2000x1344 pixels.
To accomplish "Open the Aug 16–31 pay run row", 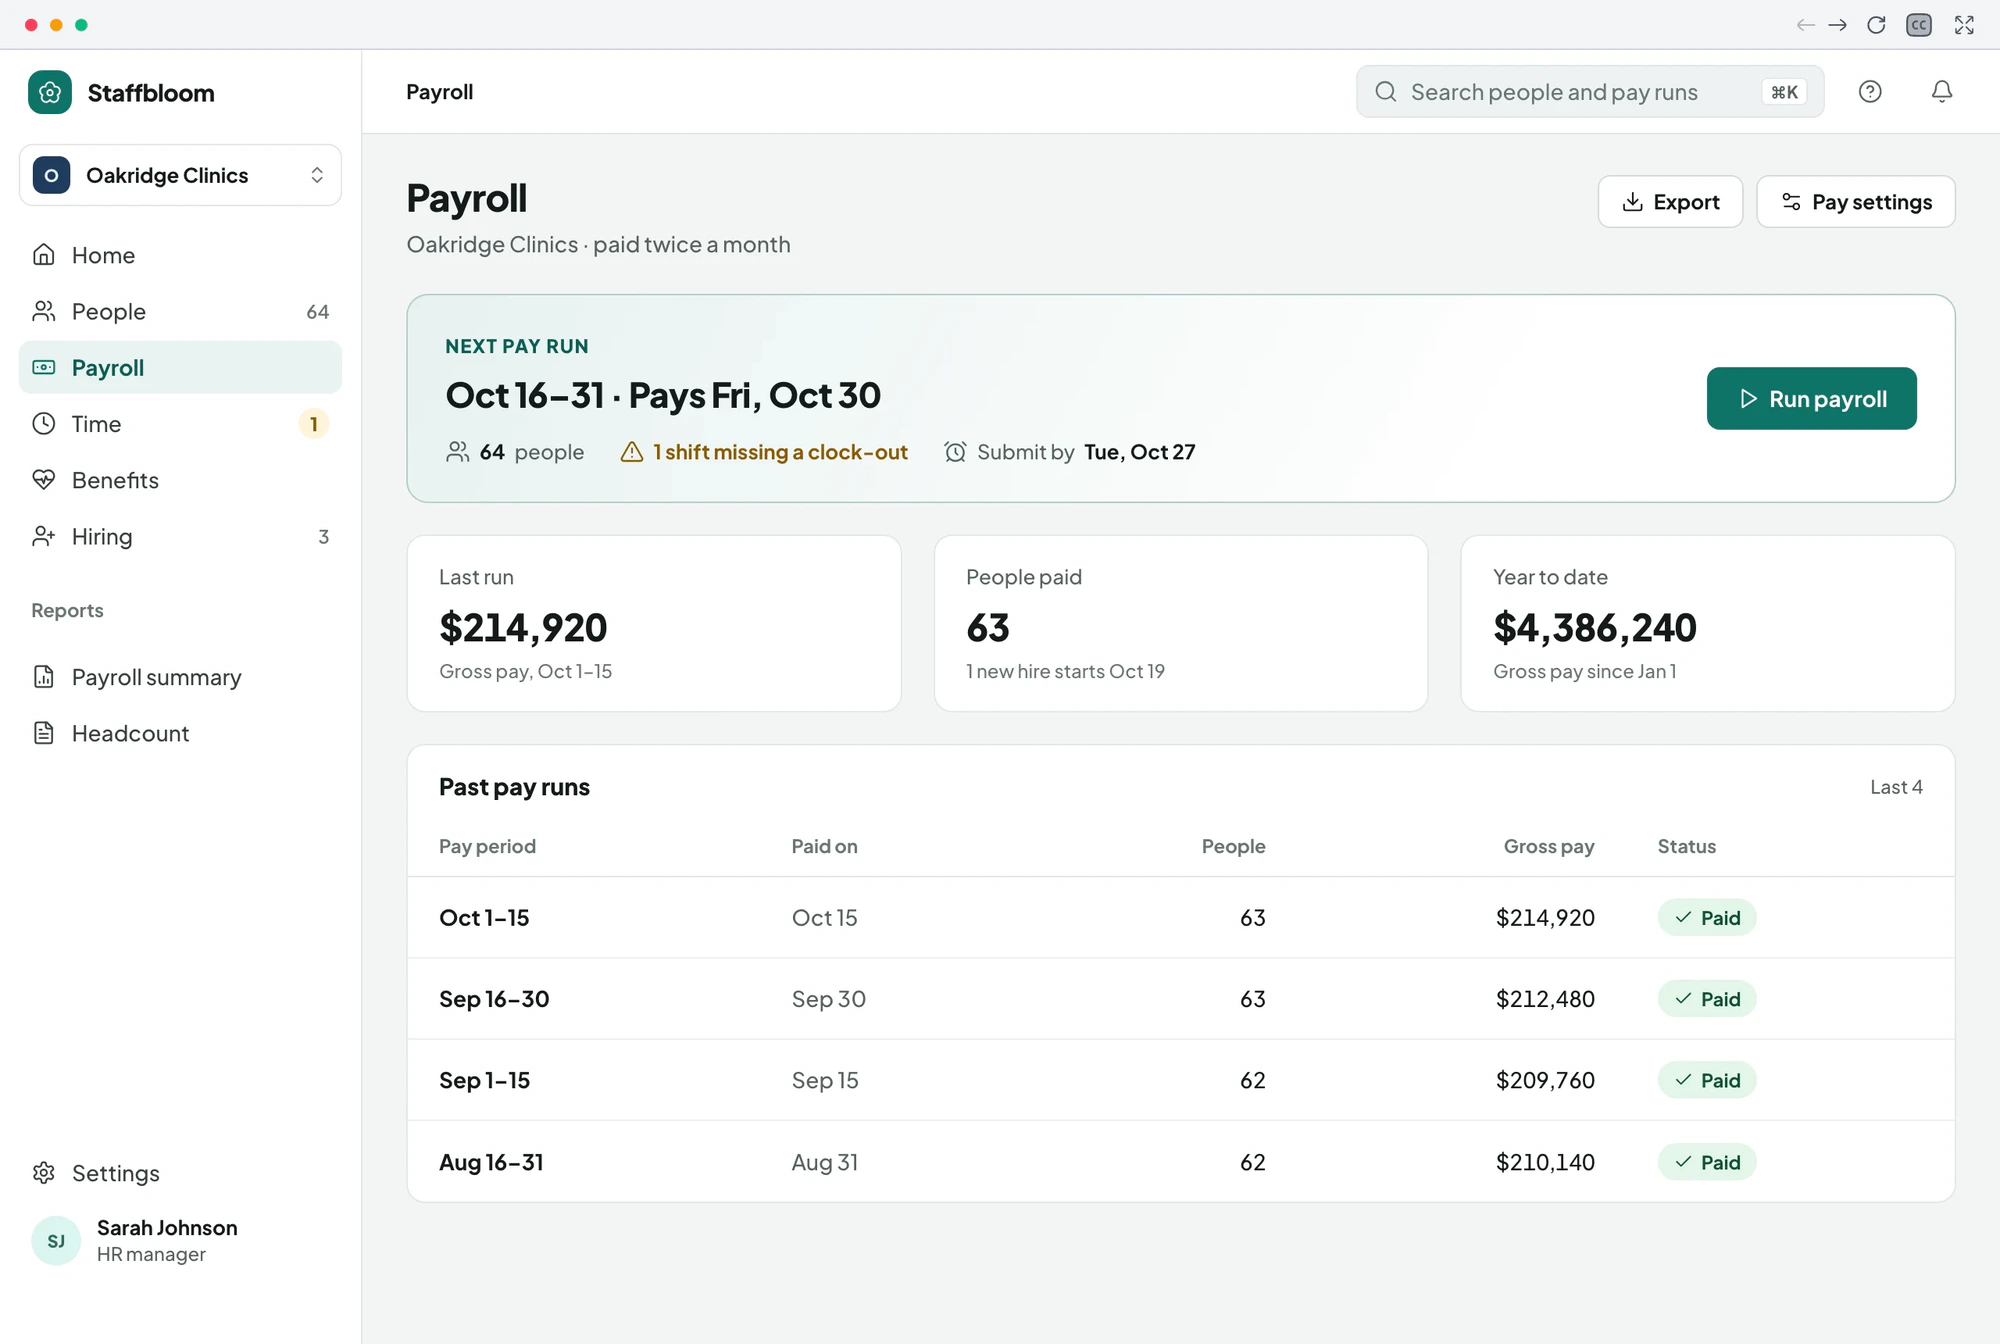I will tap(1181, 1162).
